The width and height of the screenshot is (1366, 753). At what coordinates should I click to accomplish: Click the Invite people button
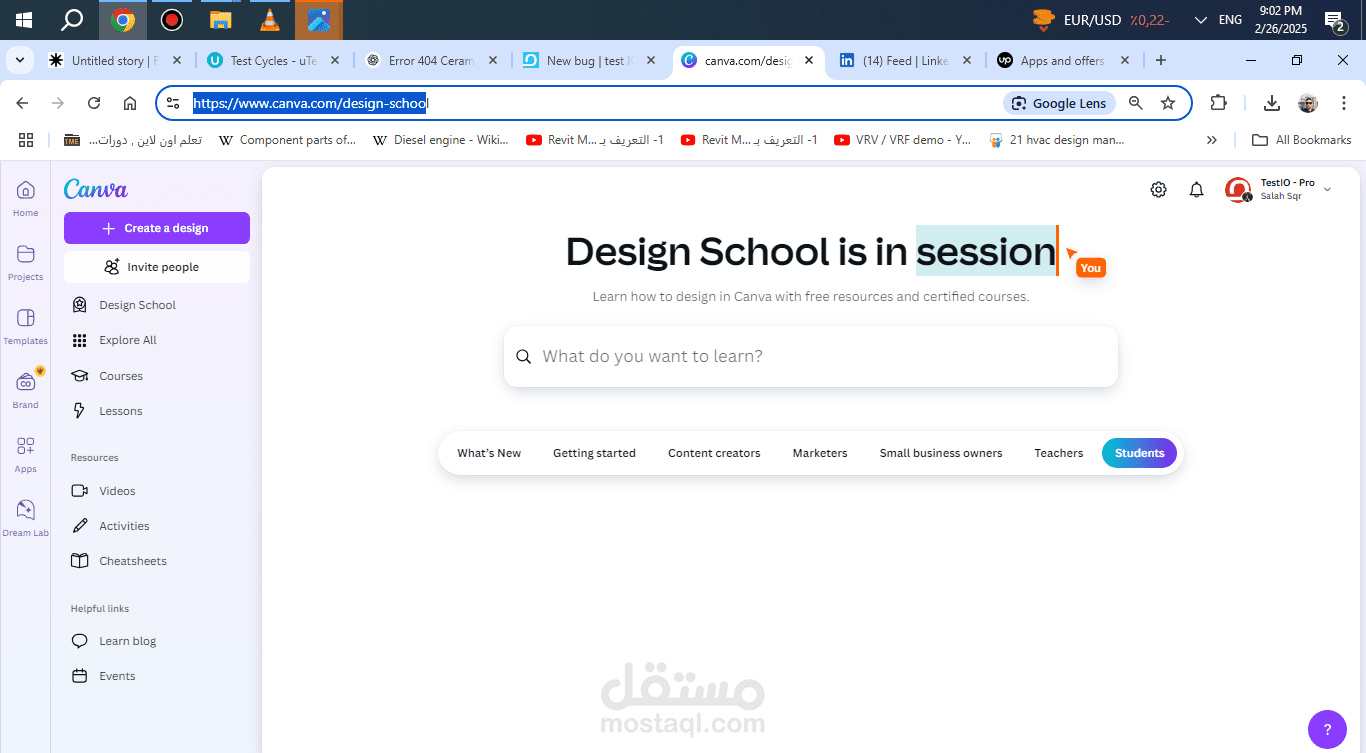click(157, 267)
